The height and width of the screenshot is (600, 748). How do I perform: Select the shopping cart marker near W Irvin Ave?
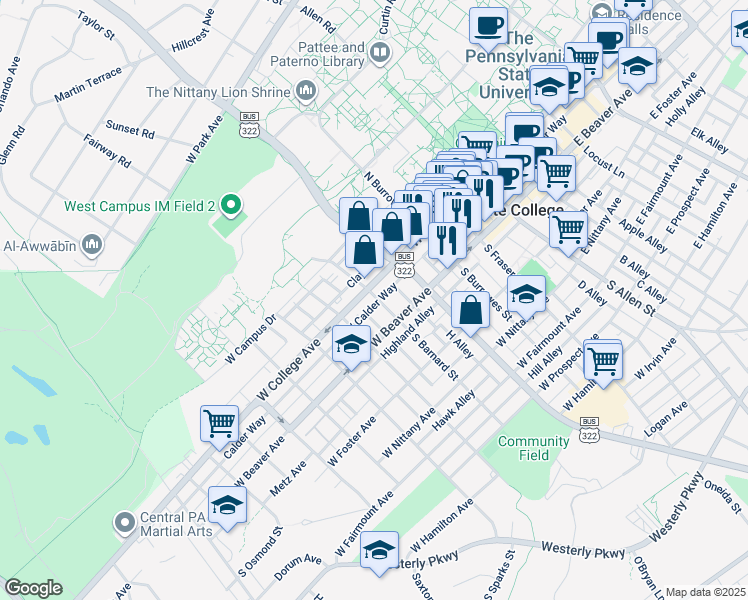point(603,359)
